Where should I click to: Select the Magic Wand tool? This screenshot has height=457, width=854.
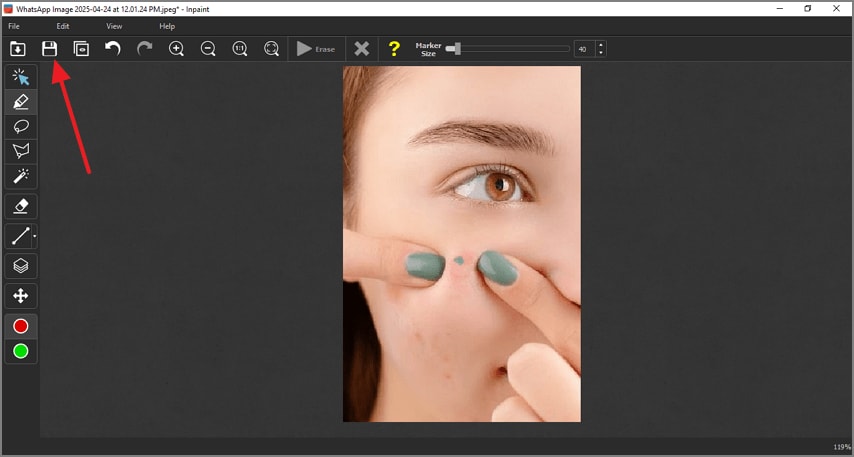coord(21,176)
